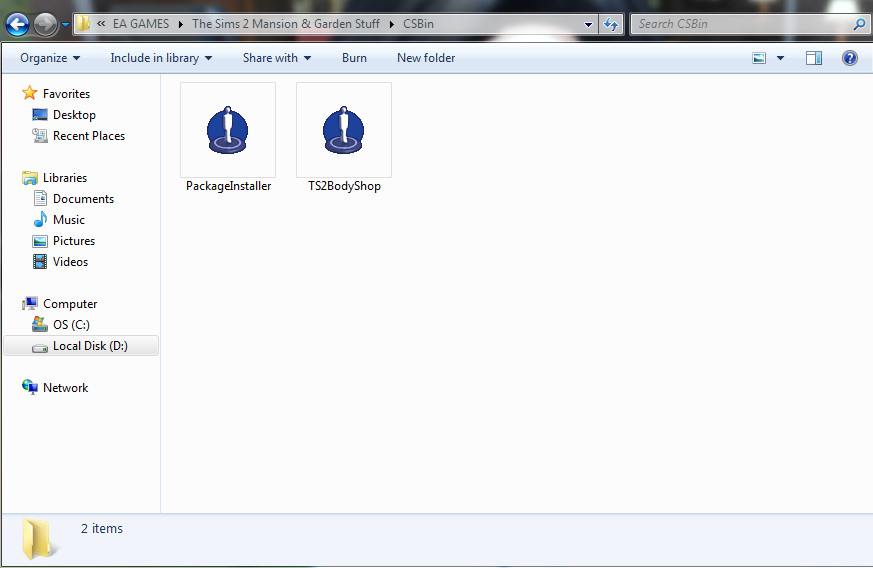Click CSBin breadcrumb segment

(418, 24)
